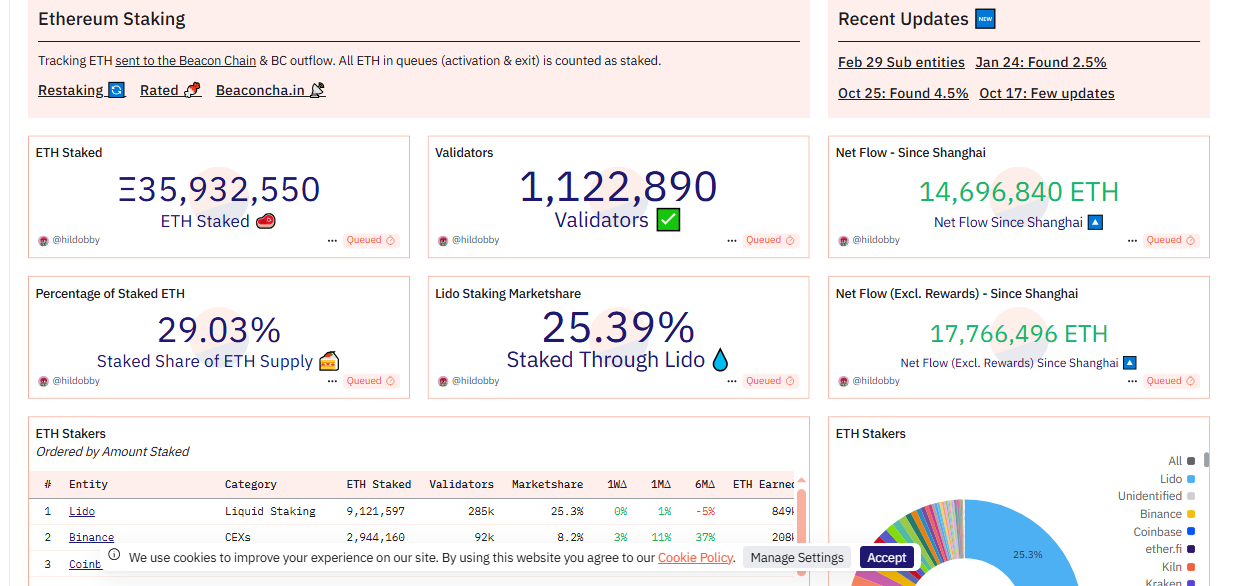Screen dimensions: 1233x586
Task: Sort table by 6MΔ column header
Action: click(705, 484)
